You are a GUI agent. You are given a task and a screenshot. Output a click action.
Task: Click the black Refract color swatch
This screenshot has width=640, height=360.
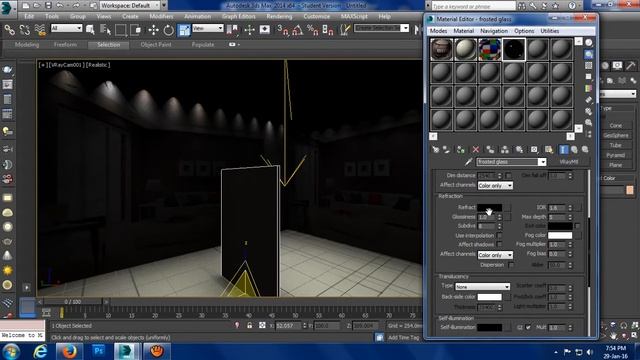pos(489,208)
